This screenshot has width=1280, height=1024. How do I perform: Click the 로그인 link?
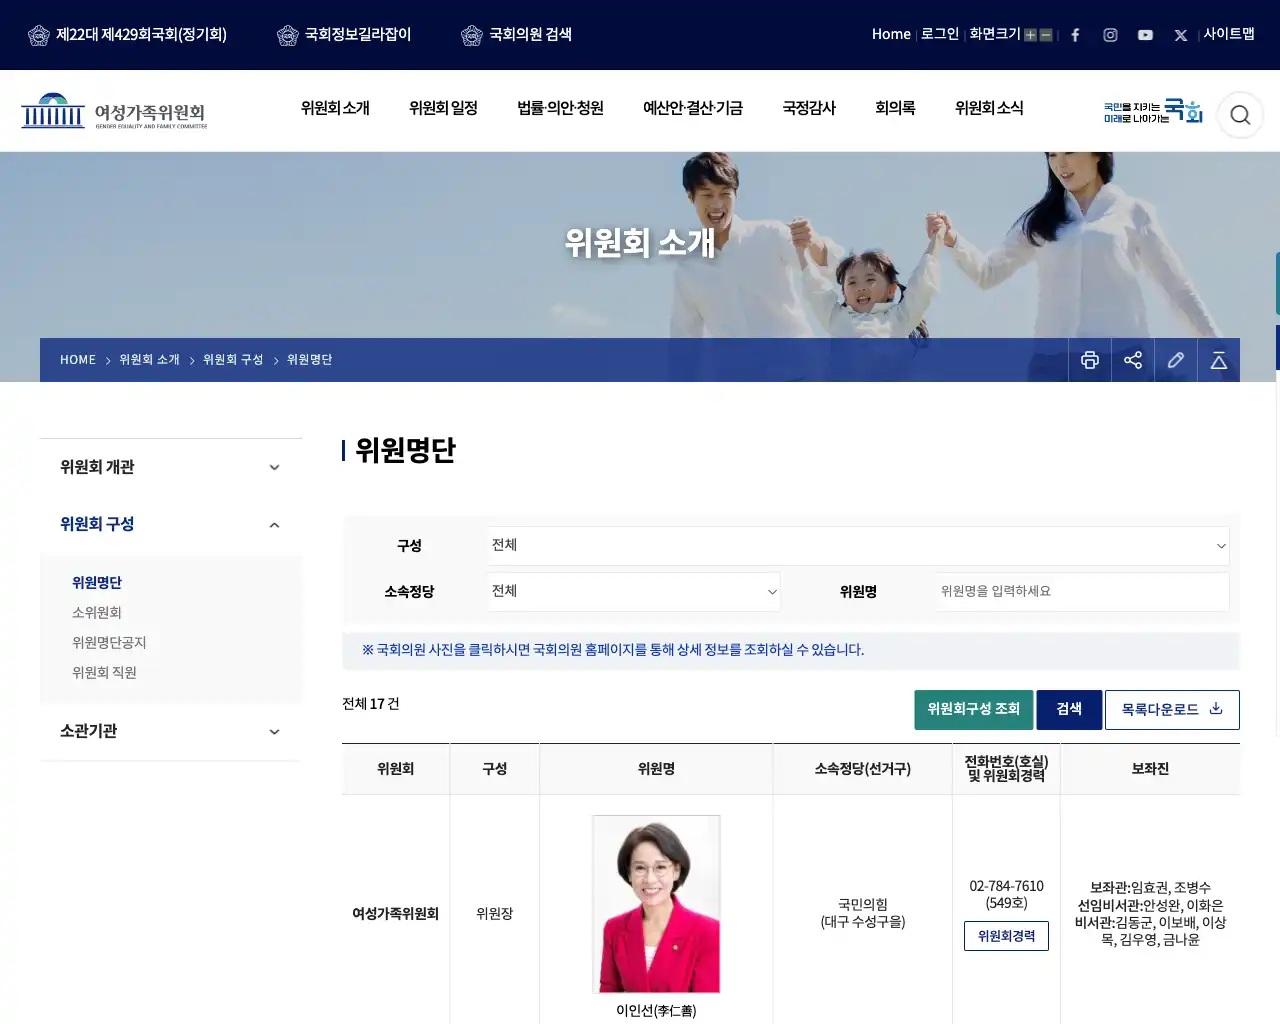pos(940,34)
